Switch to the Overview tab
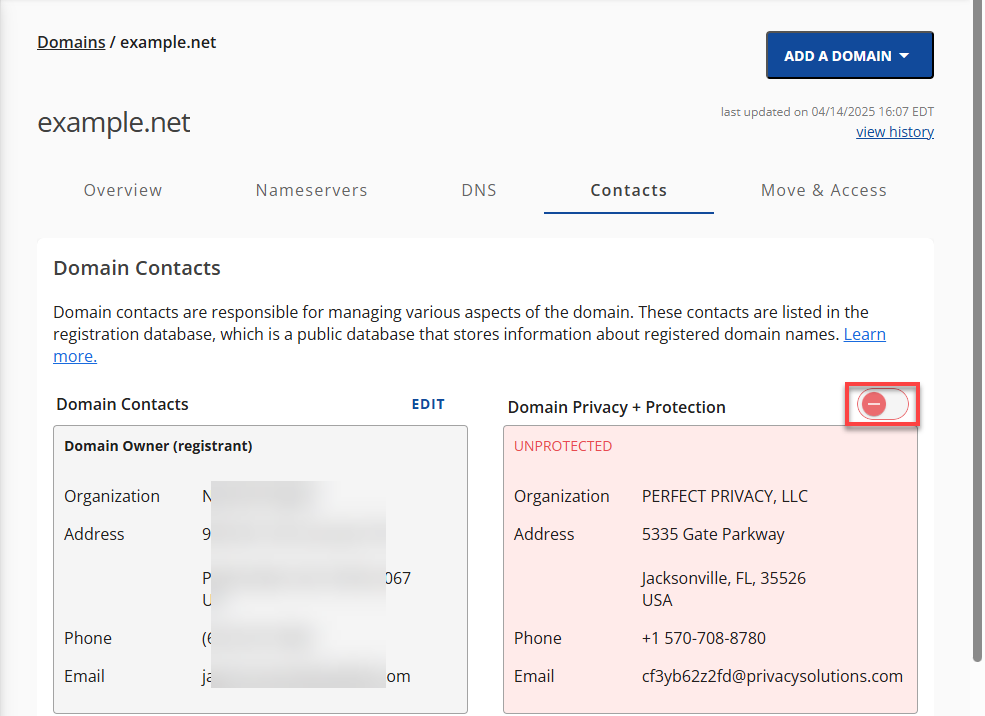 click(122, 190)
